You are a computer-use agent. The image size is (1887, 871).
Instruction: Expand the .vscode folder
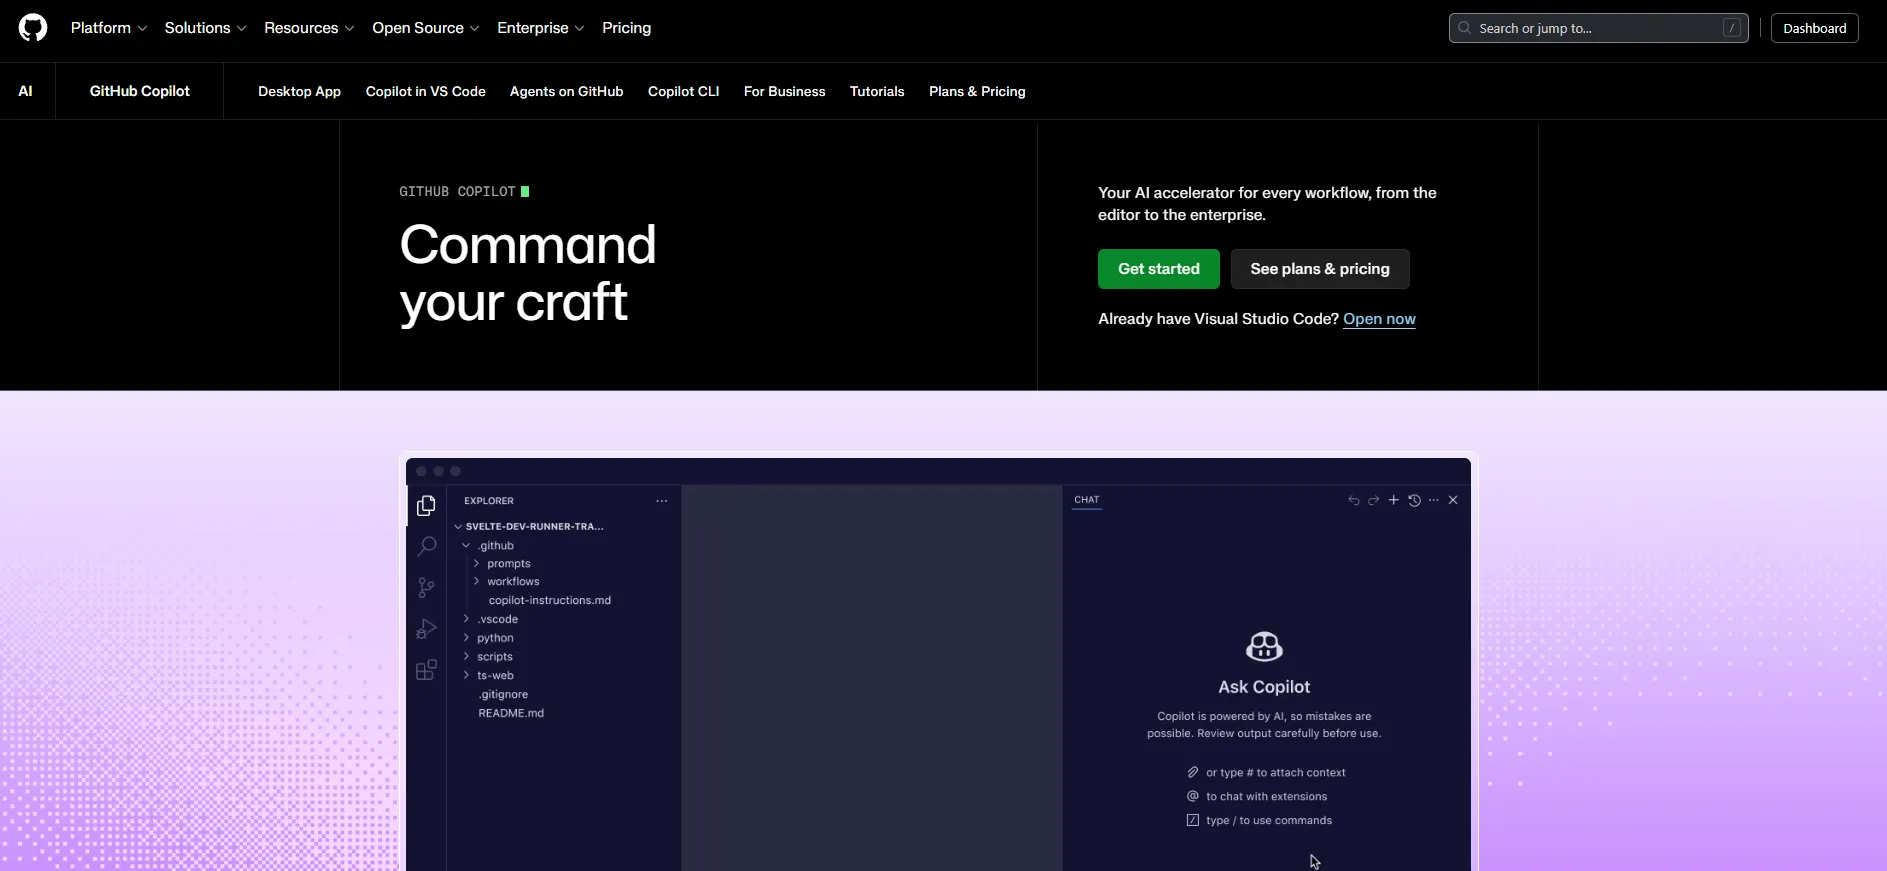[490, 620]
